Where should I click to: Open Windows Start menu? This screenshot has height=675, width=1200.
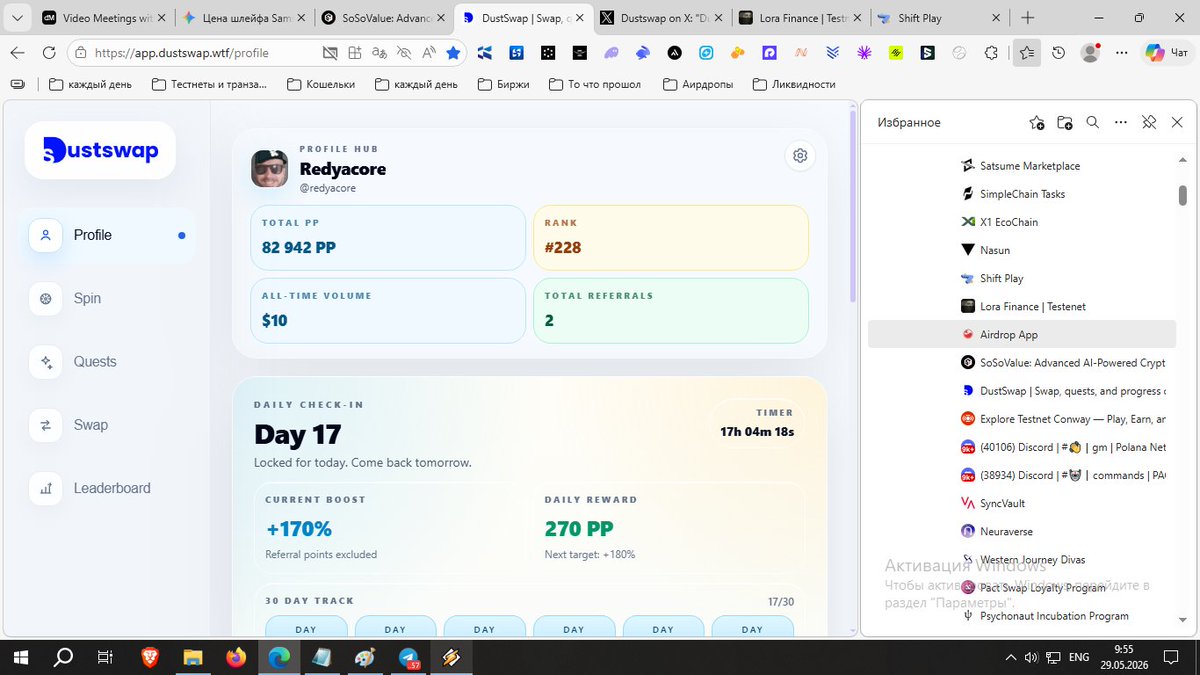[x=19, y=657]
